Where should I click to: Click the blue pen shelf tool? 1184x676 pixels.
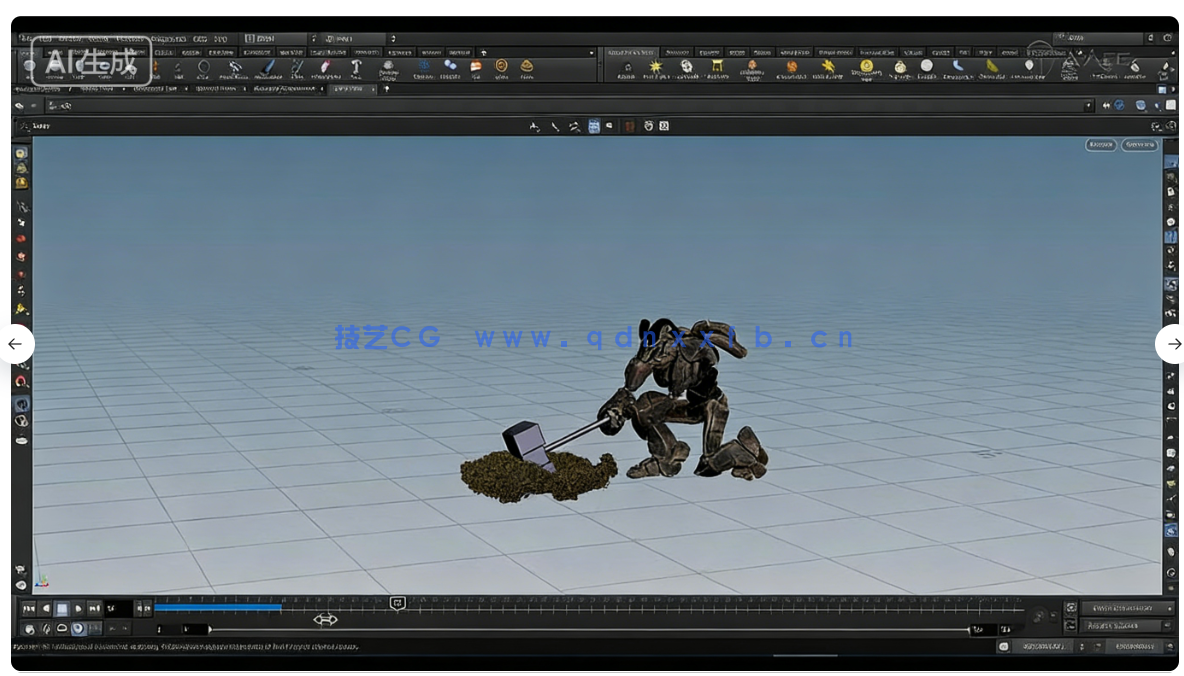pyautogui.click(x=267, y=68)
